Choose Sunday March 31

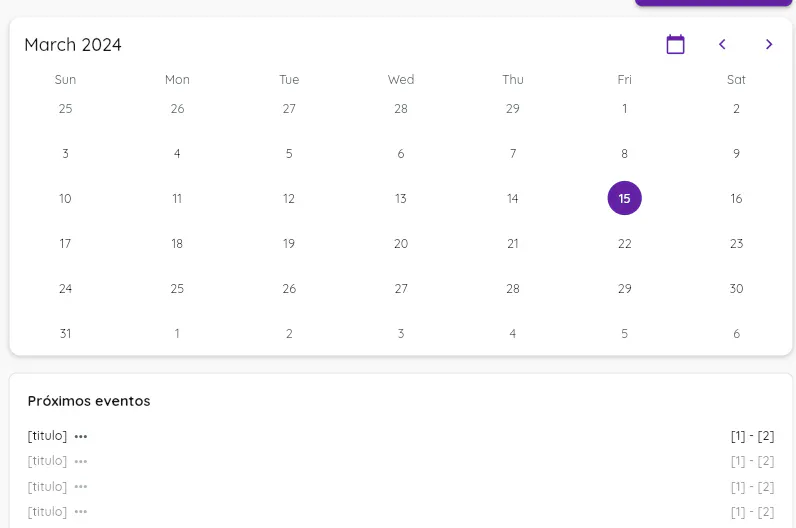tap(65, 333)
